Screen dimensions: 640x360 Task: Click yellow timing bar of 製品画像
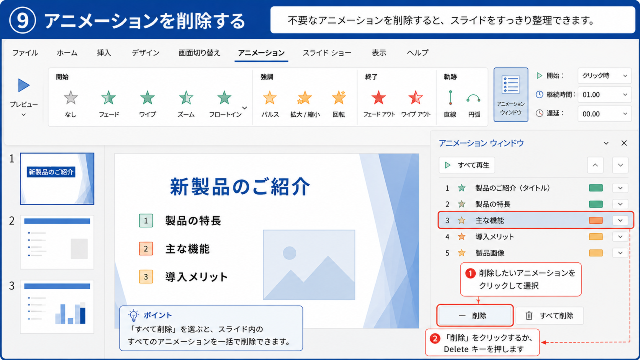pos(596,253)
